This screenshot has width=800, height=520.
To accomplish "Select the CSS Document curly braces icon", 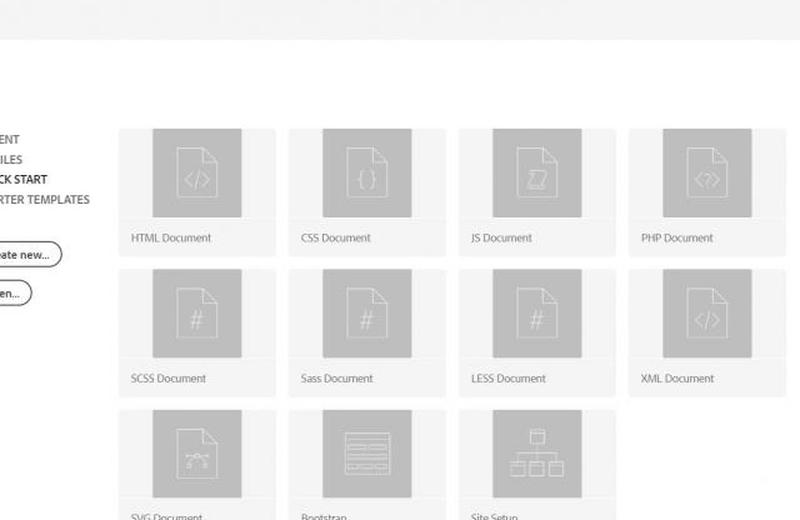I will coord(367,172).
